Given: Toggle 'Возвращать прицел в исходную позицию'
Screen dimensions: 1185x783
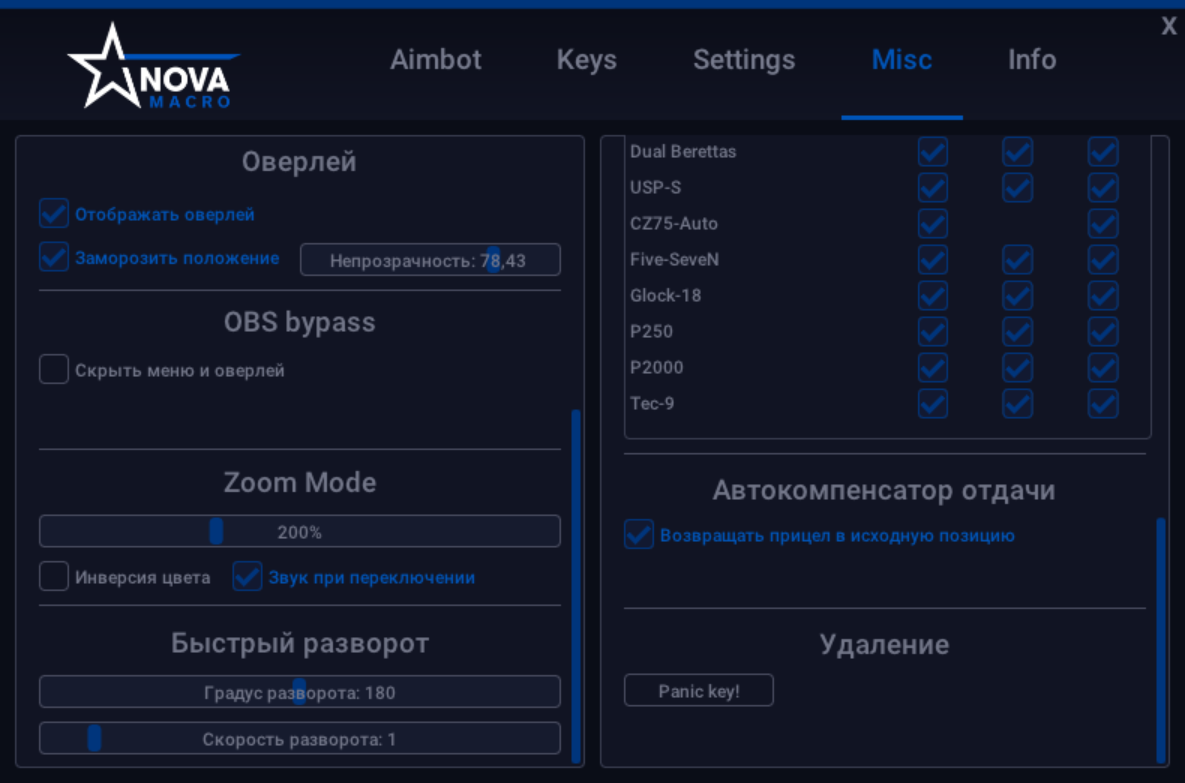Looking at the screenshot, I should [x=638, y=535].
